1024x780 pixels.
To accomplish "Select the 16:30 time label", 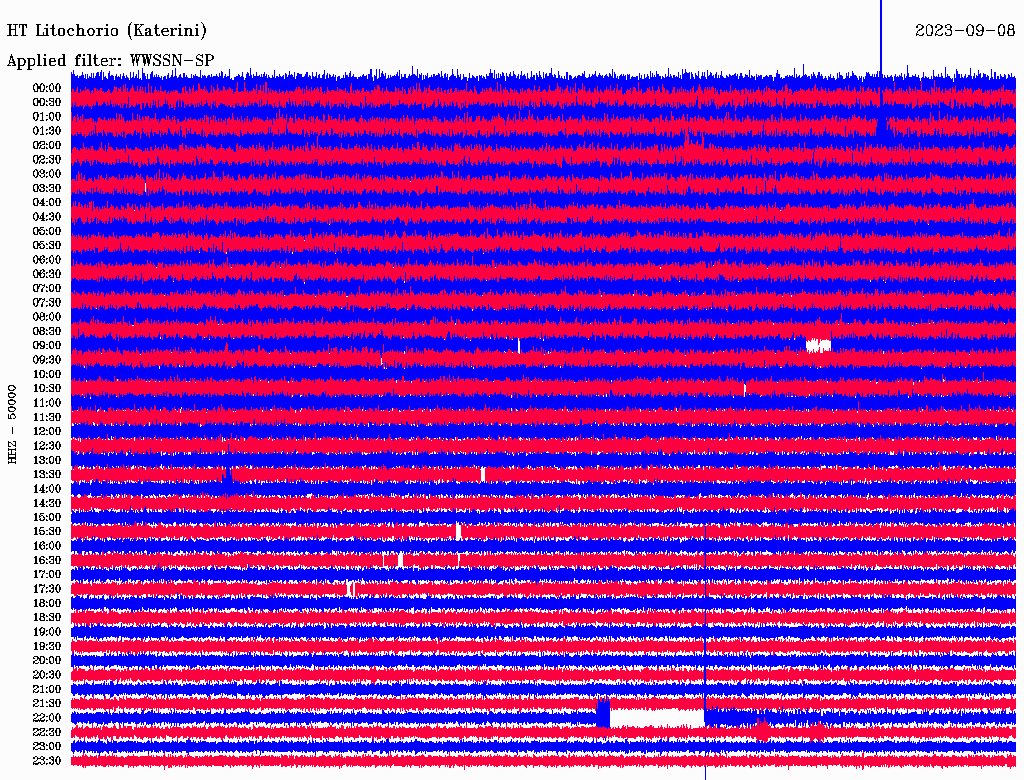I will [47, 561].
